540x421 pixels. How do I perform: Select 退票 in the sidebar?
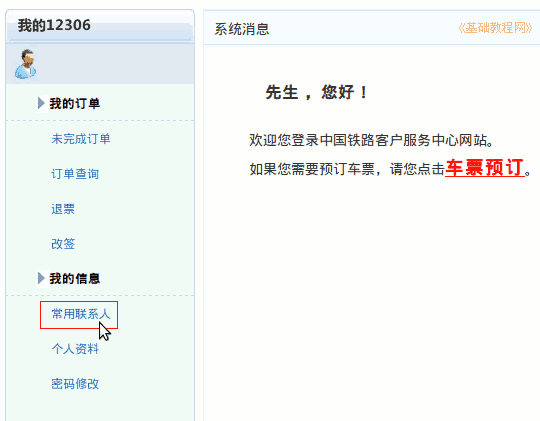[x=63, y=209]
